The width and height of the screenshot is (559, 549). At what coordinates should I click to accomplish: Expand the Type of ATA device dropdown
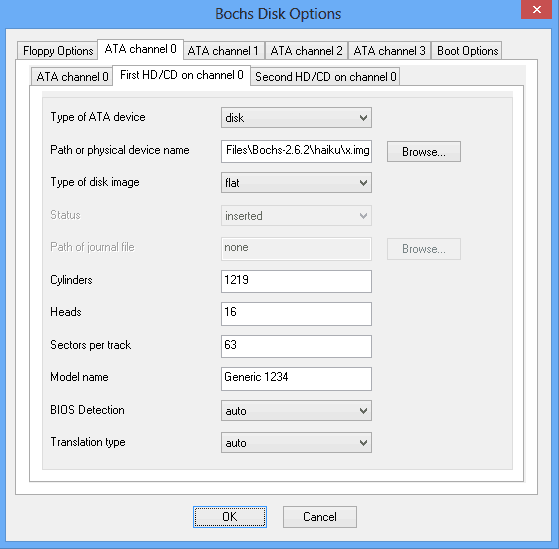coord(296,118)
